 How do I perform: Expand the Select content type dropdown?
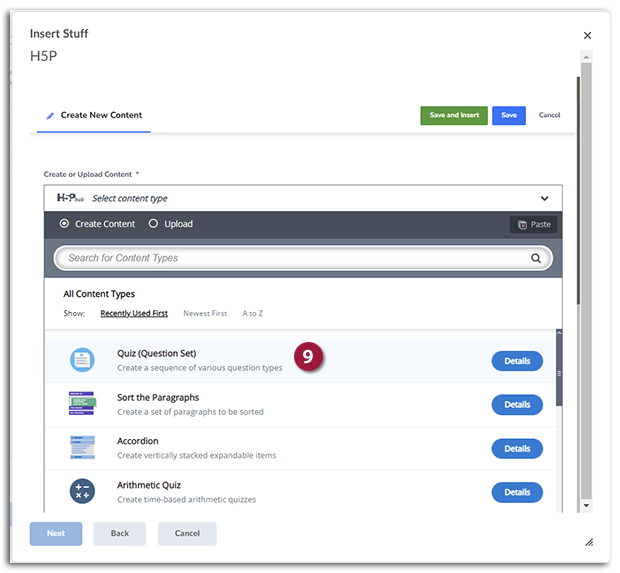tap(544, 198)
